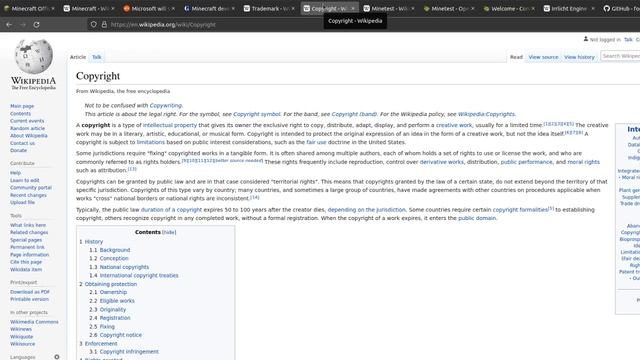Reload the page with the refresh icon
Screen dimensions: 640x360
click(x=36, y=24)
